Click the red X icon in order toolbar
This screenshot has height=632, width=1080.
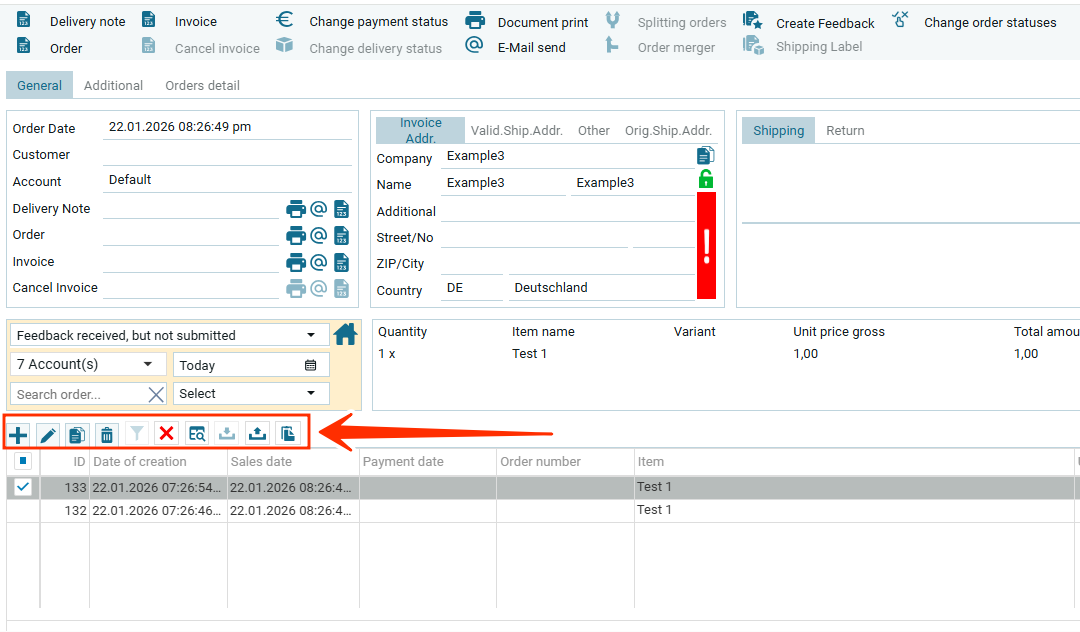tap(167, 434)
